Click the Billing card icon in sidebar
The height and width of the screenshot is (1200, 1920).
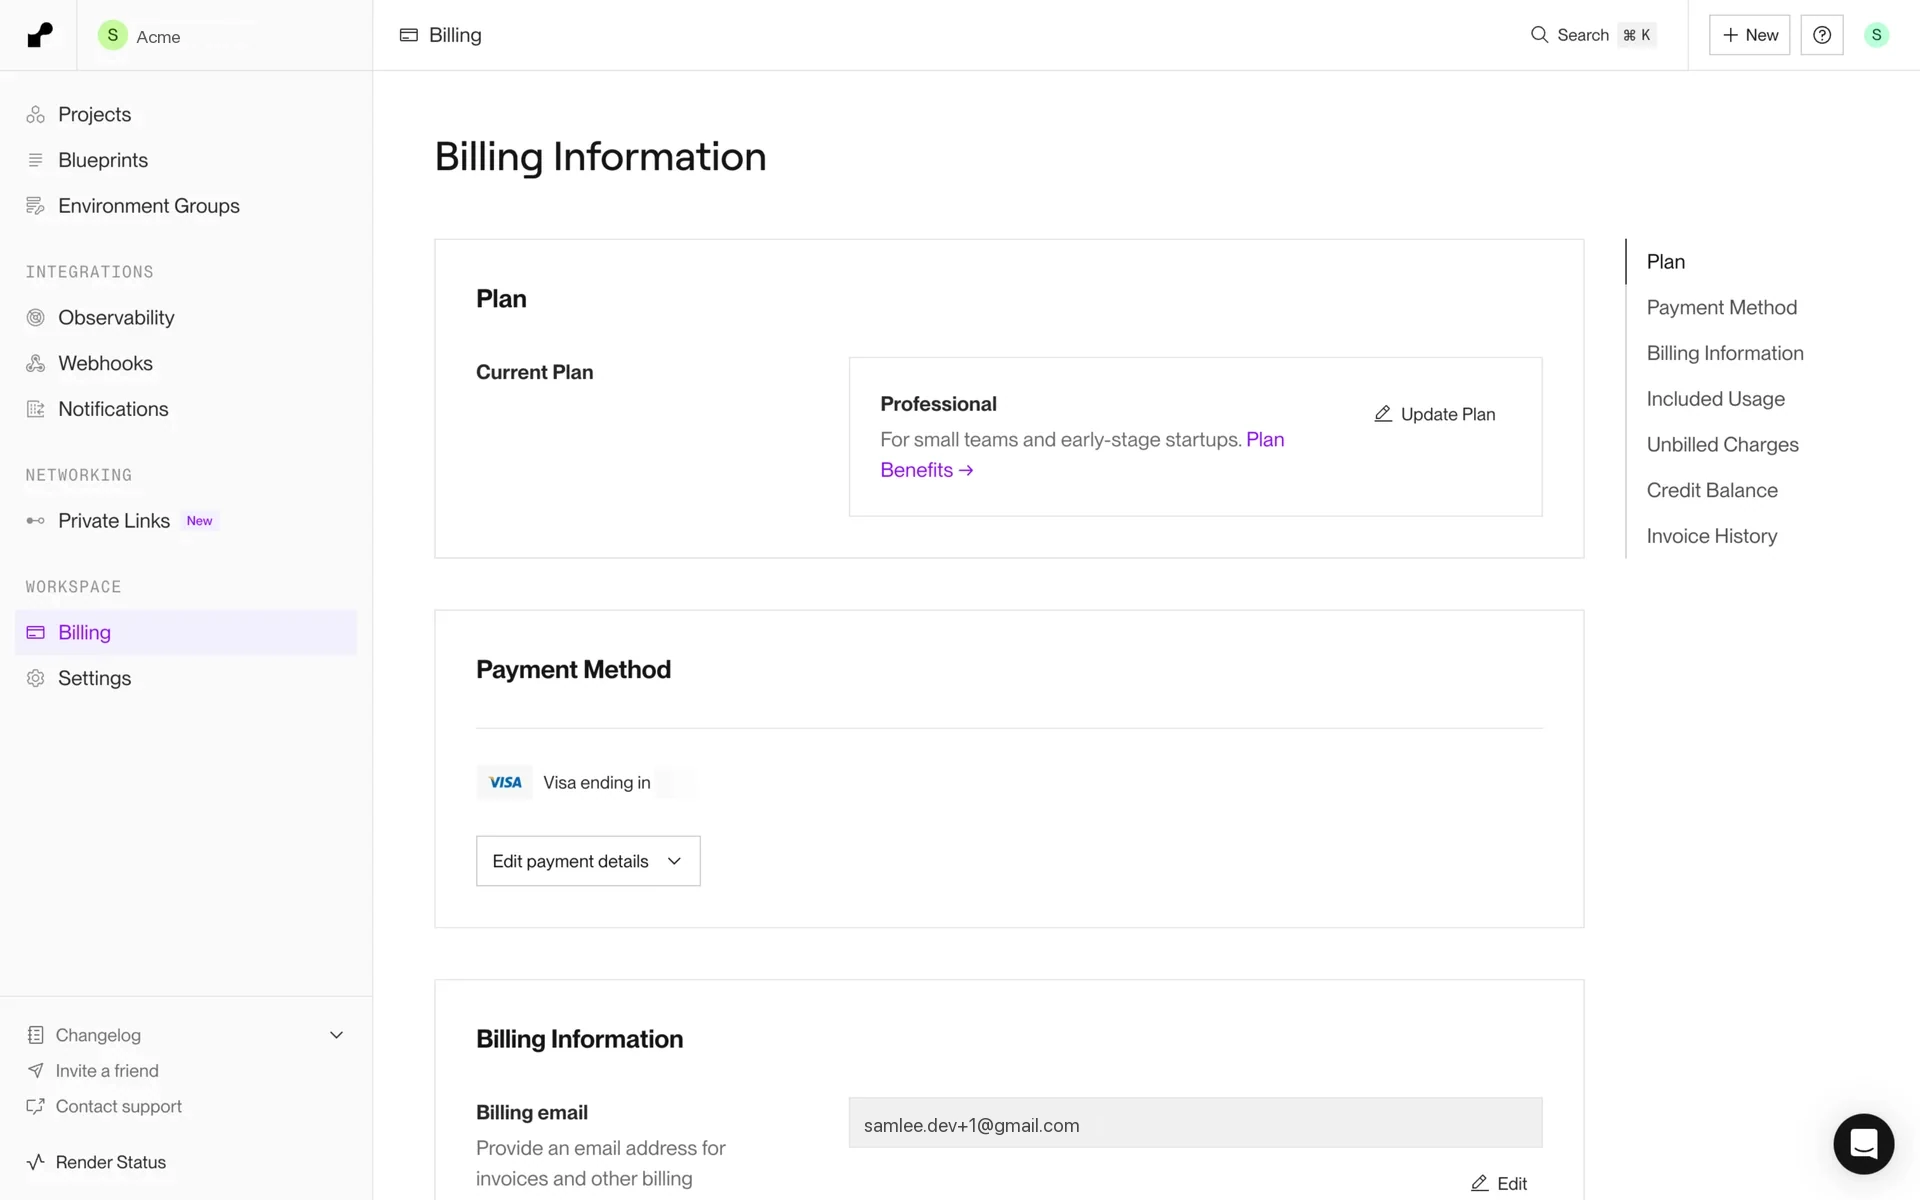click(x=36, y=632)
